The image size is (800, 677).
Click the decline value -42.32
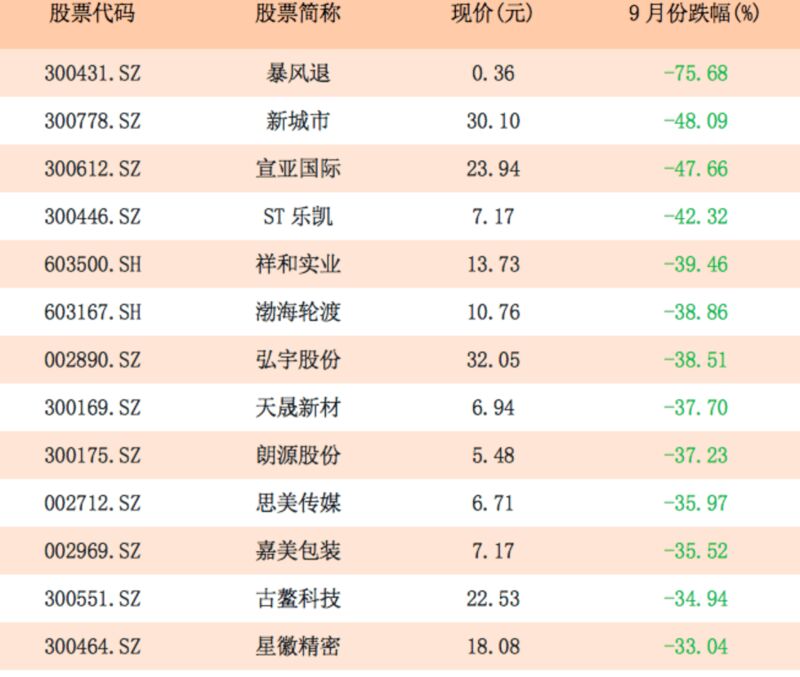pyautogui.click(x=695, y=217)
